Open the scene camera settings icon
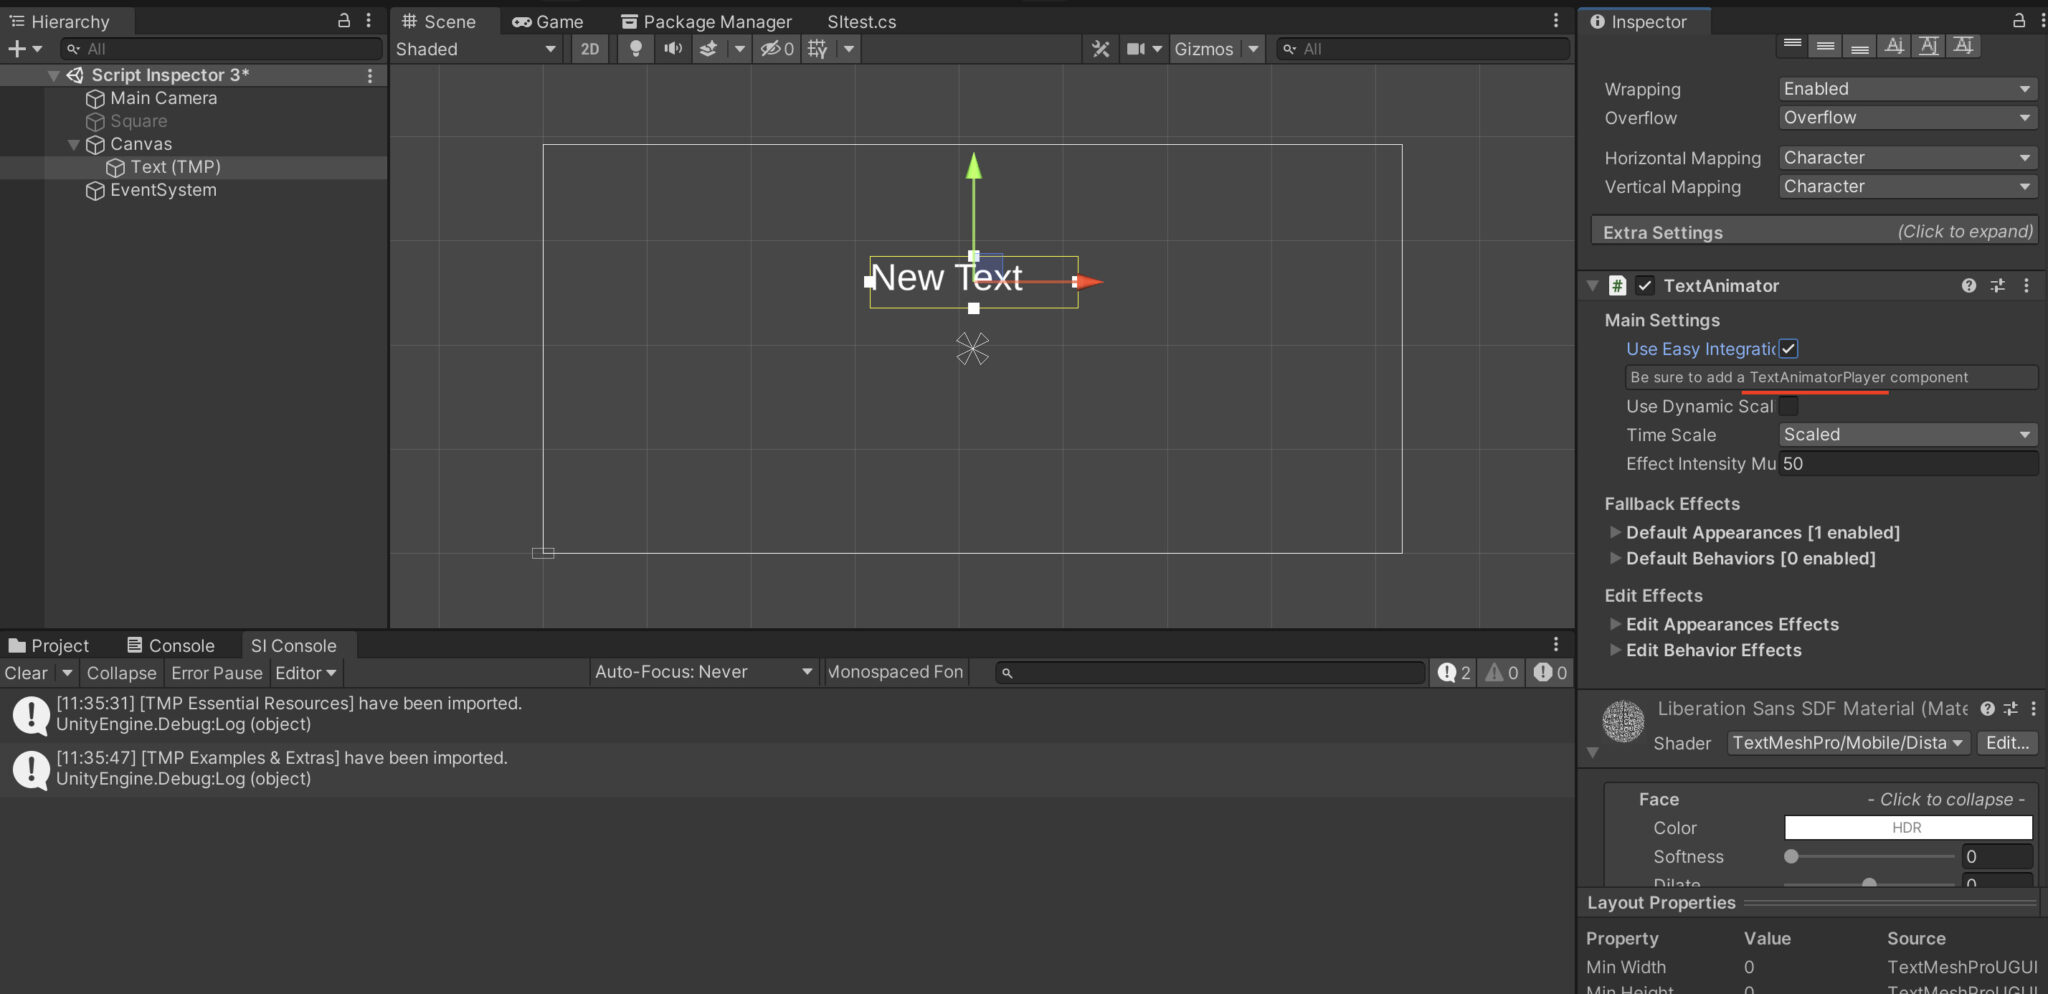 pyautogui.click(x=1138, y=48)
